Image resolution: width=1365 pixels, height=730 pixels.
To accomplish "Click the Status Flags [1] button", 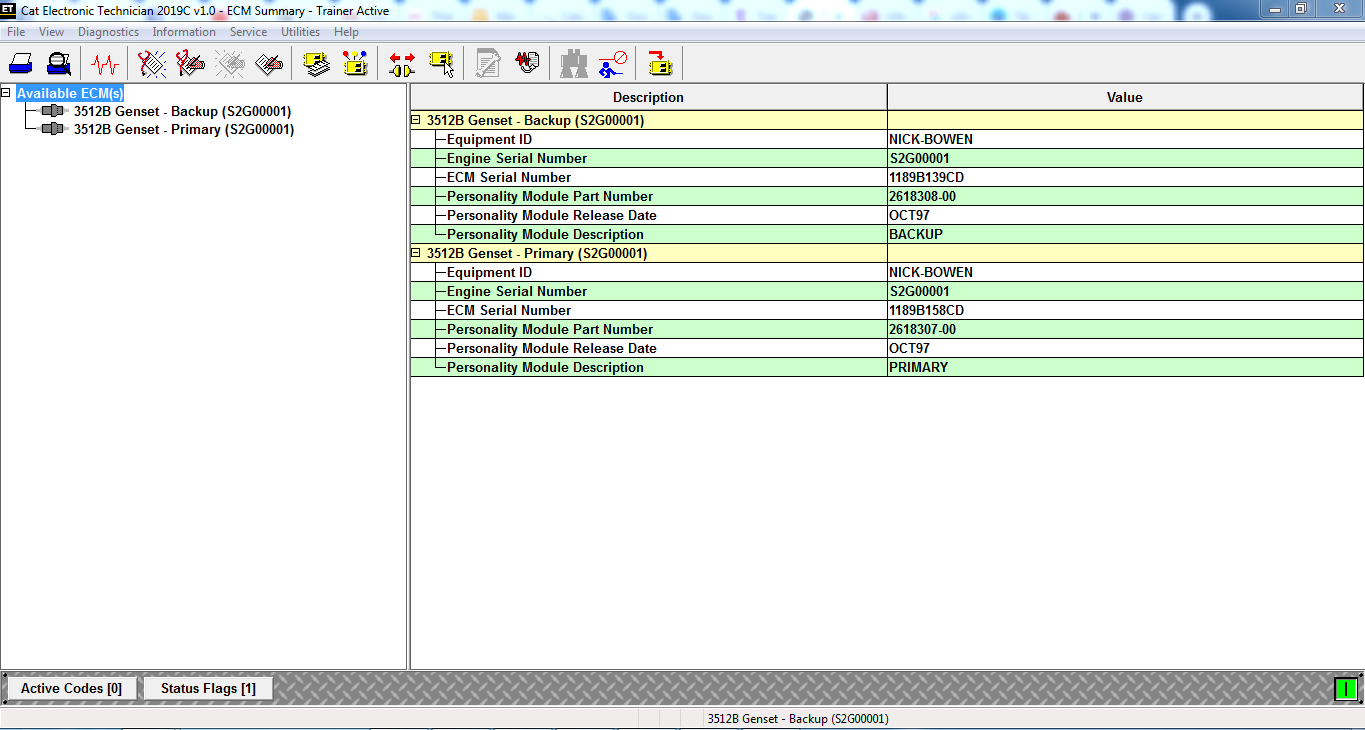I will click(x=208, y=688).
